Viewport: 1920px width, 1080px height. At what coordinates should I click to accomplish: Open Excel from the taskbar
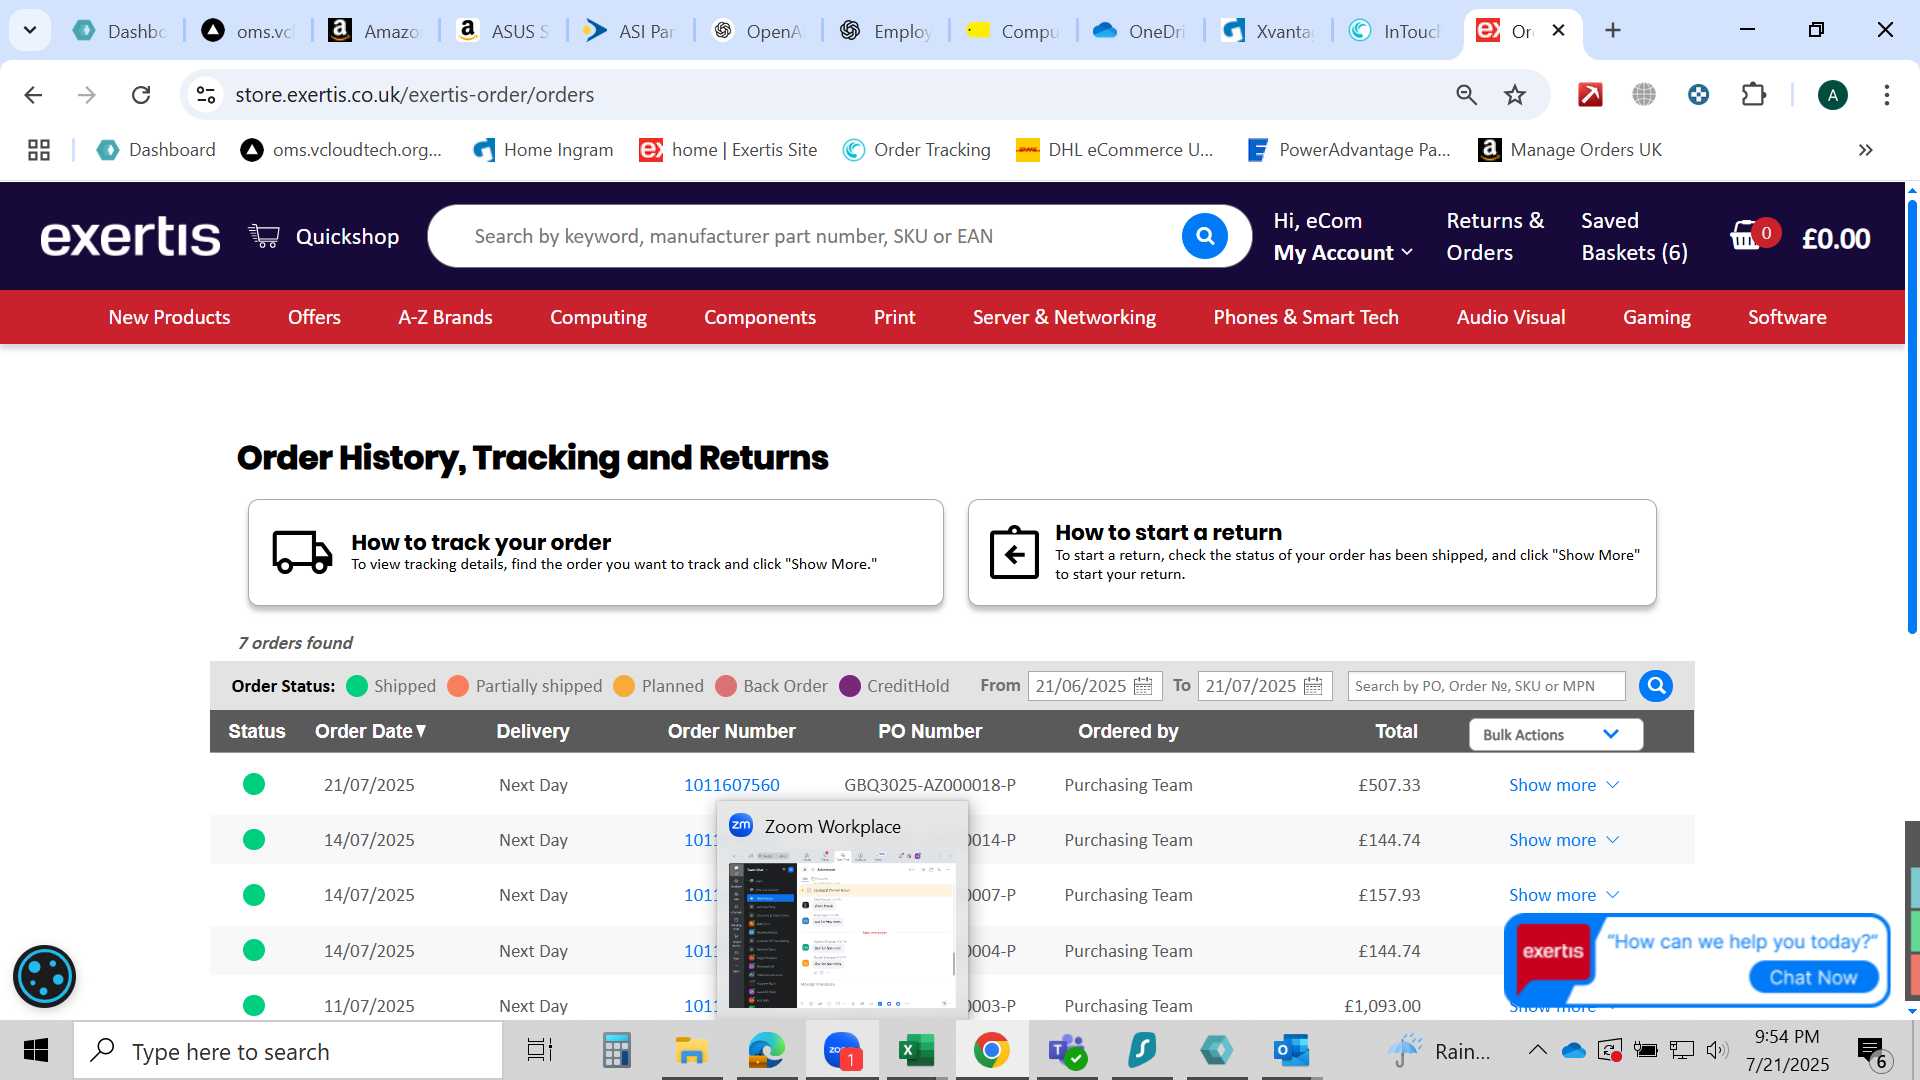(916, 1051)
